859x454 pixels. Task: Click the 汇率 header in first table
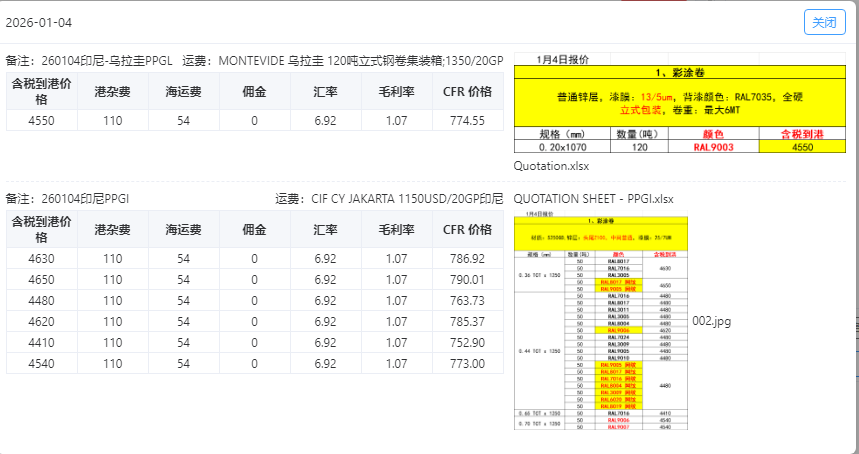[x=325, y=91]
